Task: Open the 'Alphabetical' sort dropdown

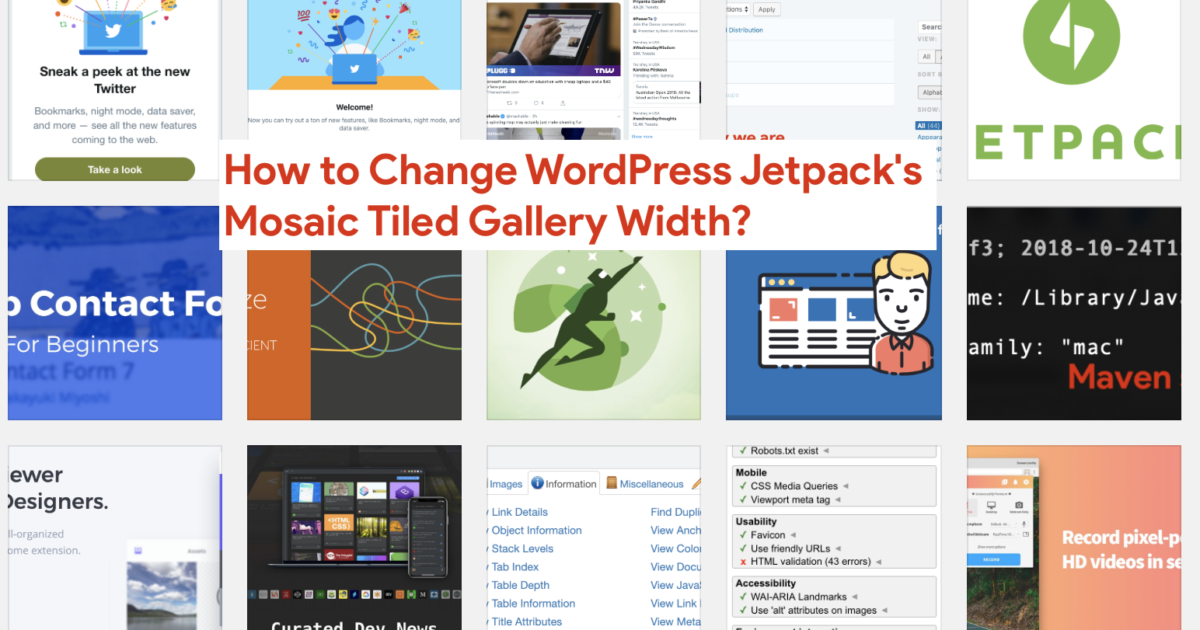Action: (930, 92)
